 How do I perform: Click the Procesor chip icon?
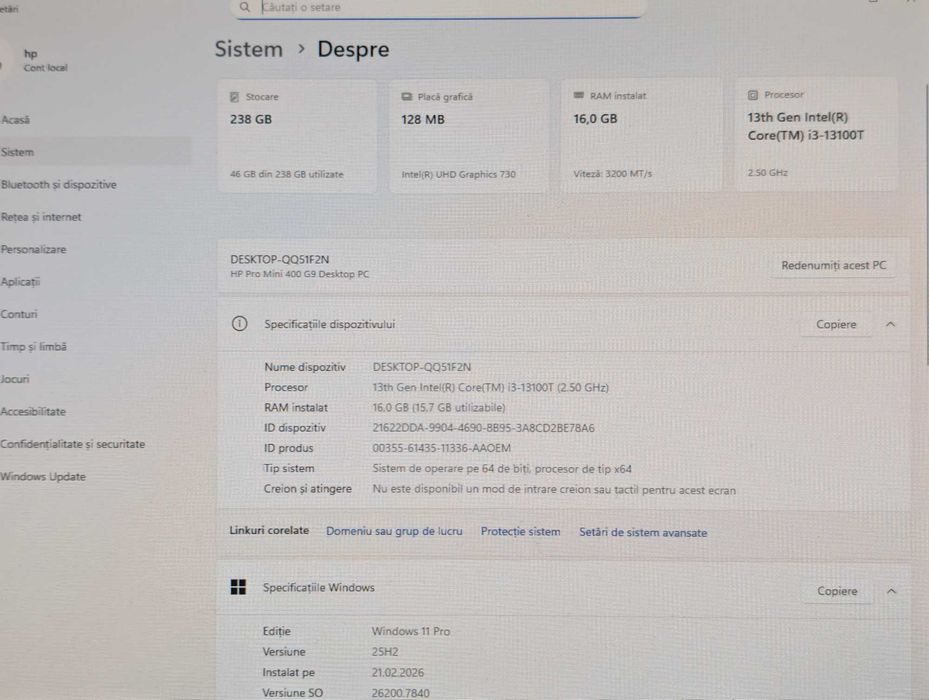click(752, 95)
